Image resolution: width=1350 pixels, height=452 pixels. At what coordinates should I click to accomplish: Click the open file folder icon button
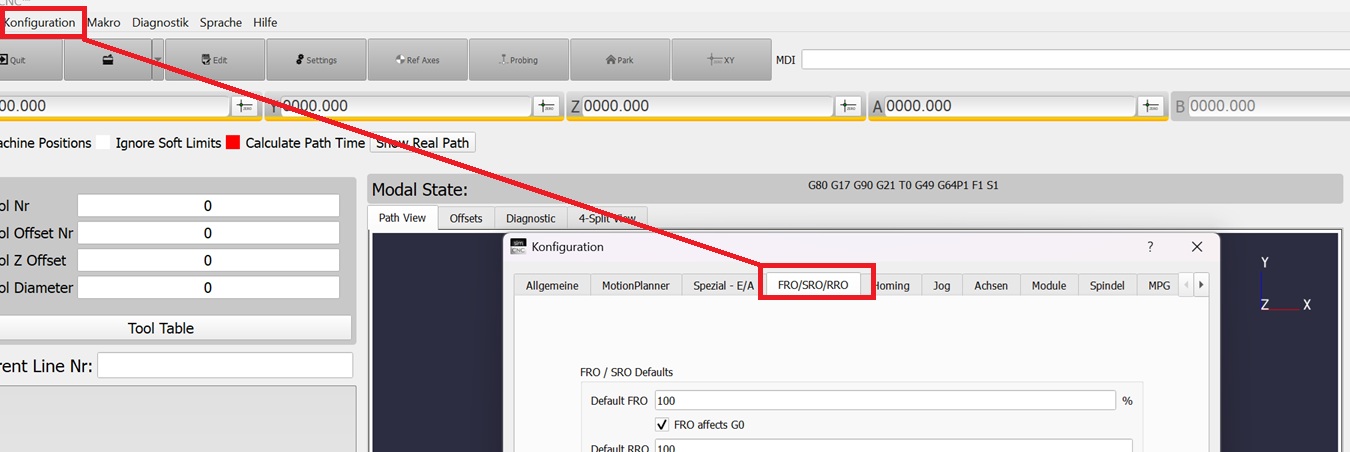107,60
